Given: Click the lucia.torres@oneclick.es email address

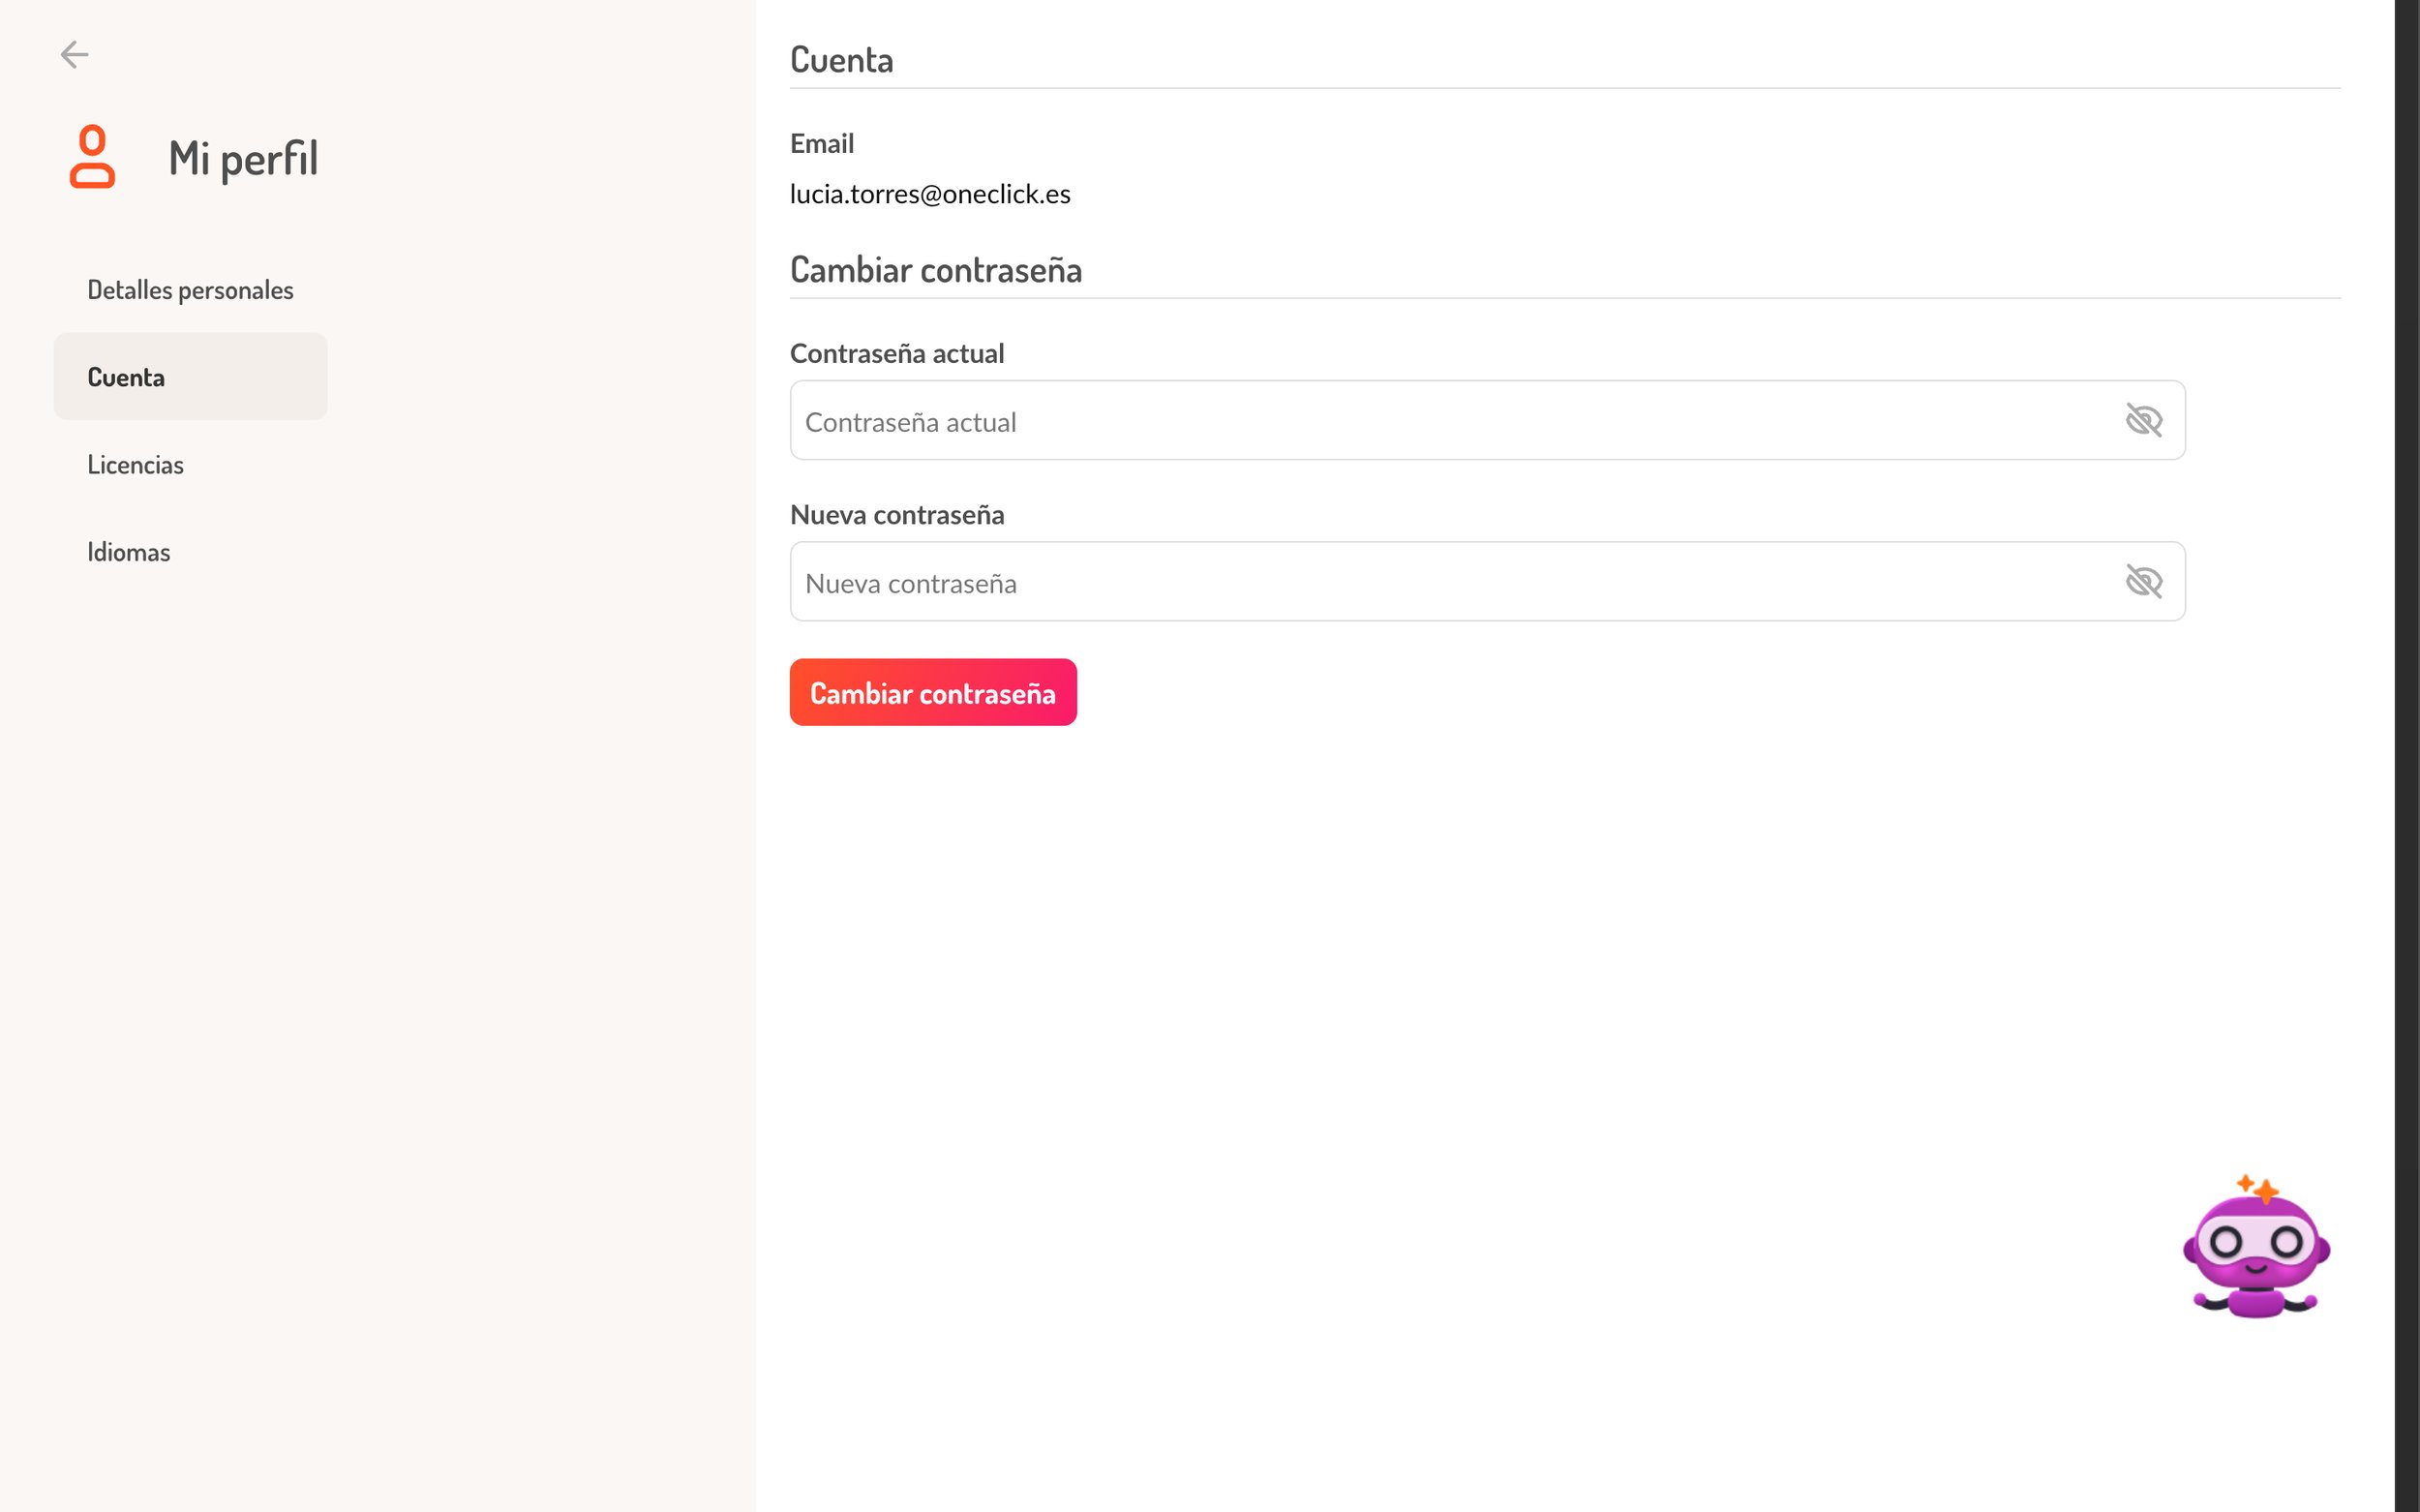Looking at the screenshot, I should click(x=930, y=194).
